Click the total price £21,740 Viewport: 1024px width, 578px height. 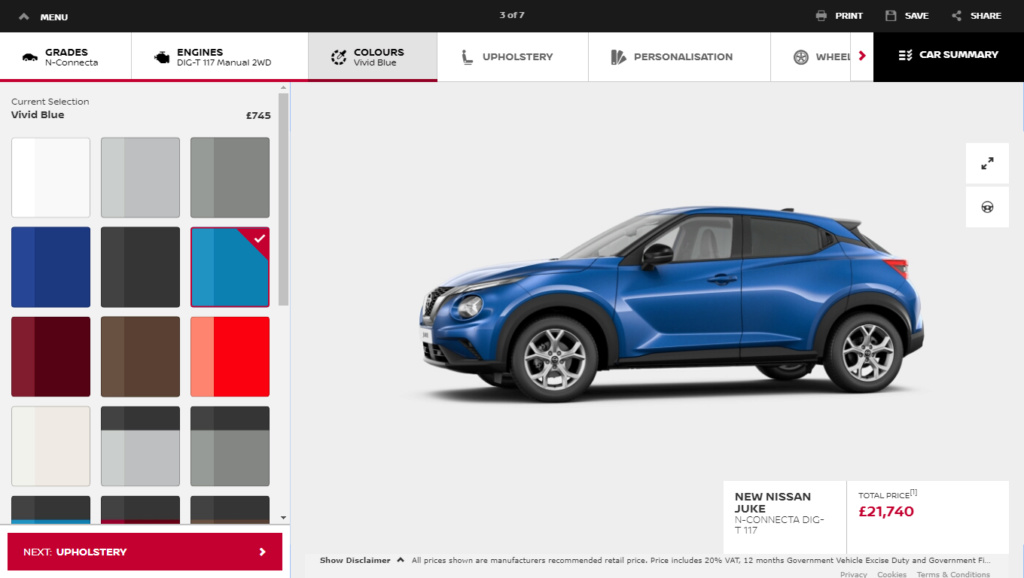point(886,511)
